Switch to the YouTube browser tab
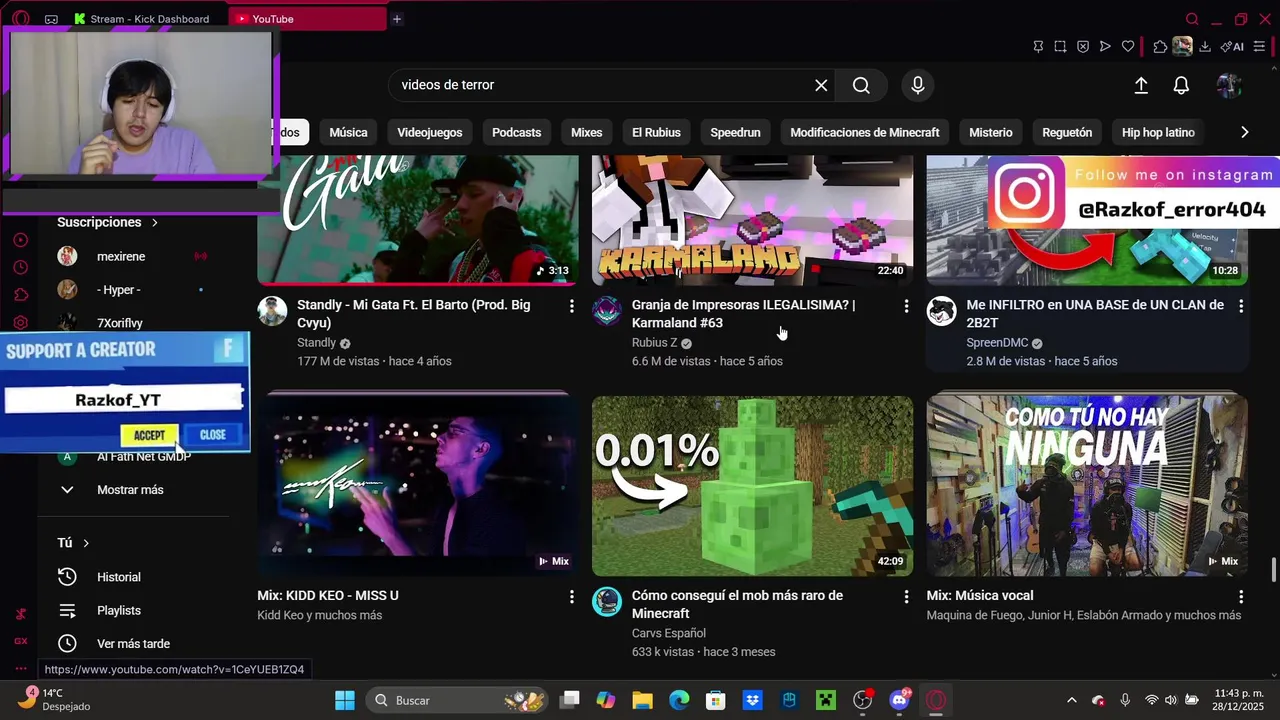The width and height of the screenshot is (1280, 720). 307,19
